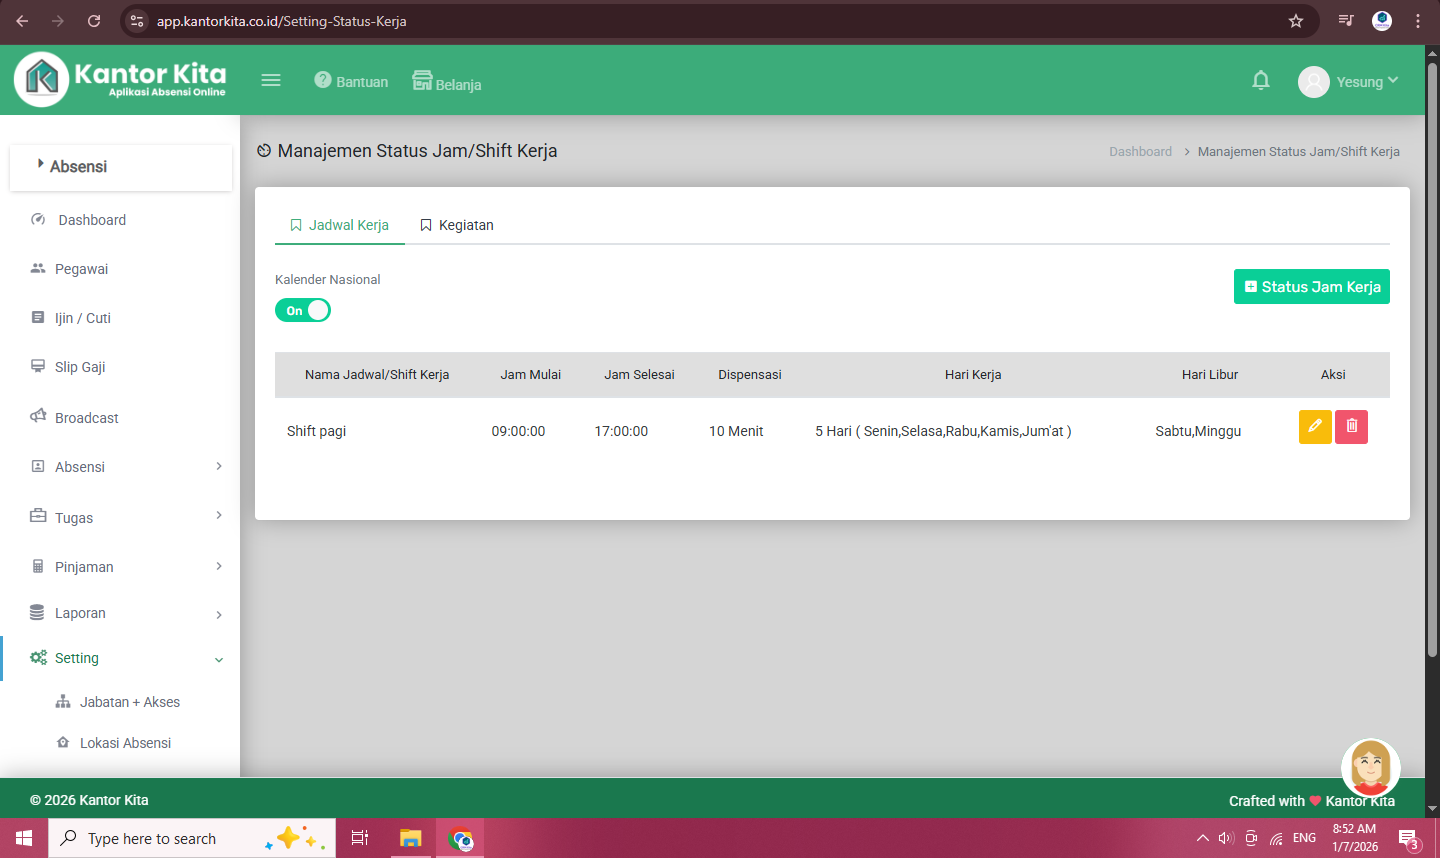Open the notifications bell
Image resolution: width=1440 pixels, height=858 pixels.
pos(1261,81)
